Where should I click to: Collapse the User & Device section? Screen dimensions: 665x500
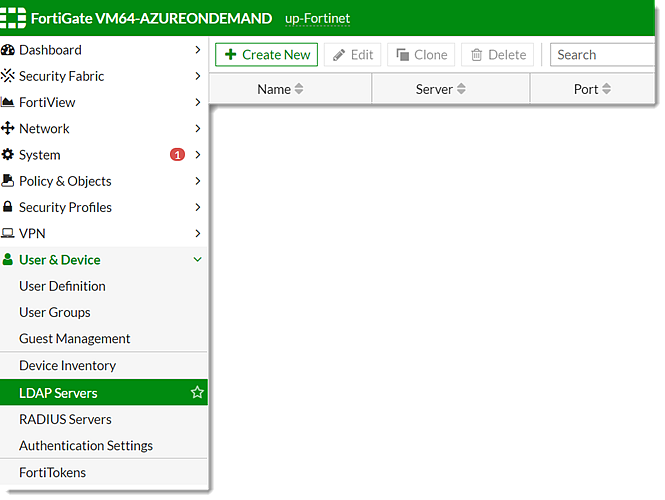click(x=197, y=260)
